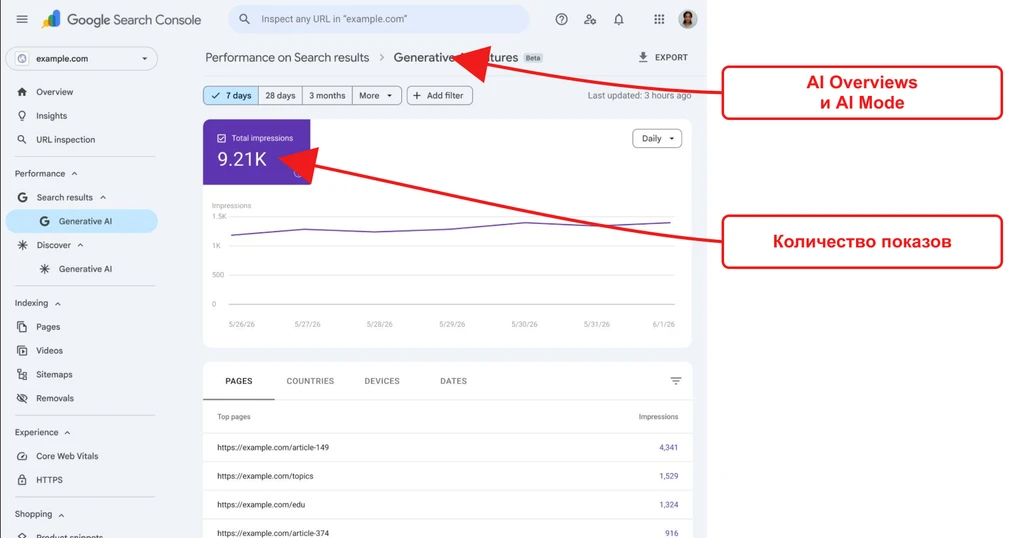Collapse the Performance section
Viewport: 1024px width, 538px height.
click(74, 174)
